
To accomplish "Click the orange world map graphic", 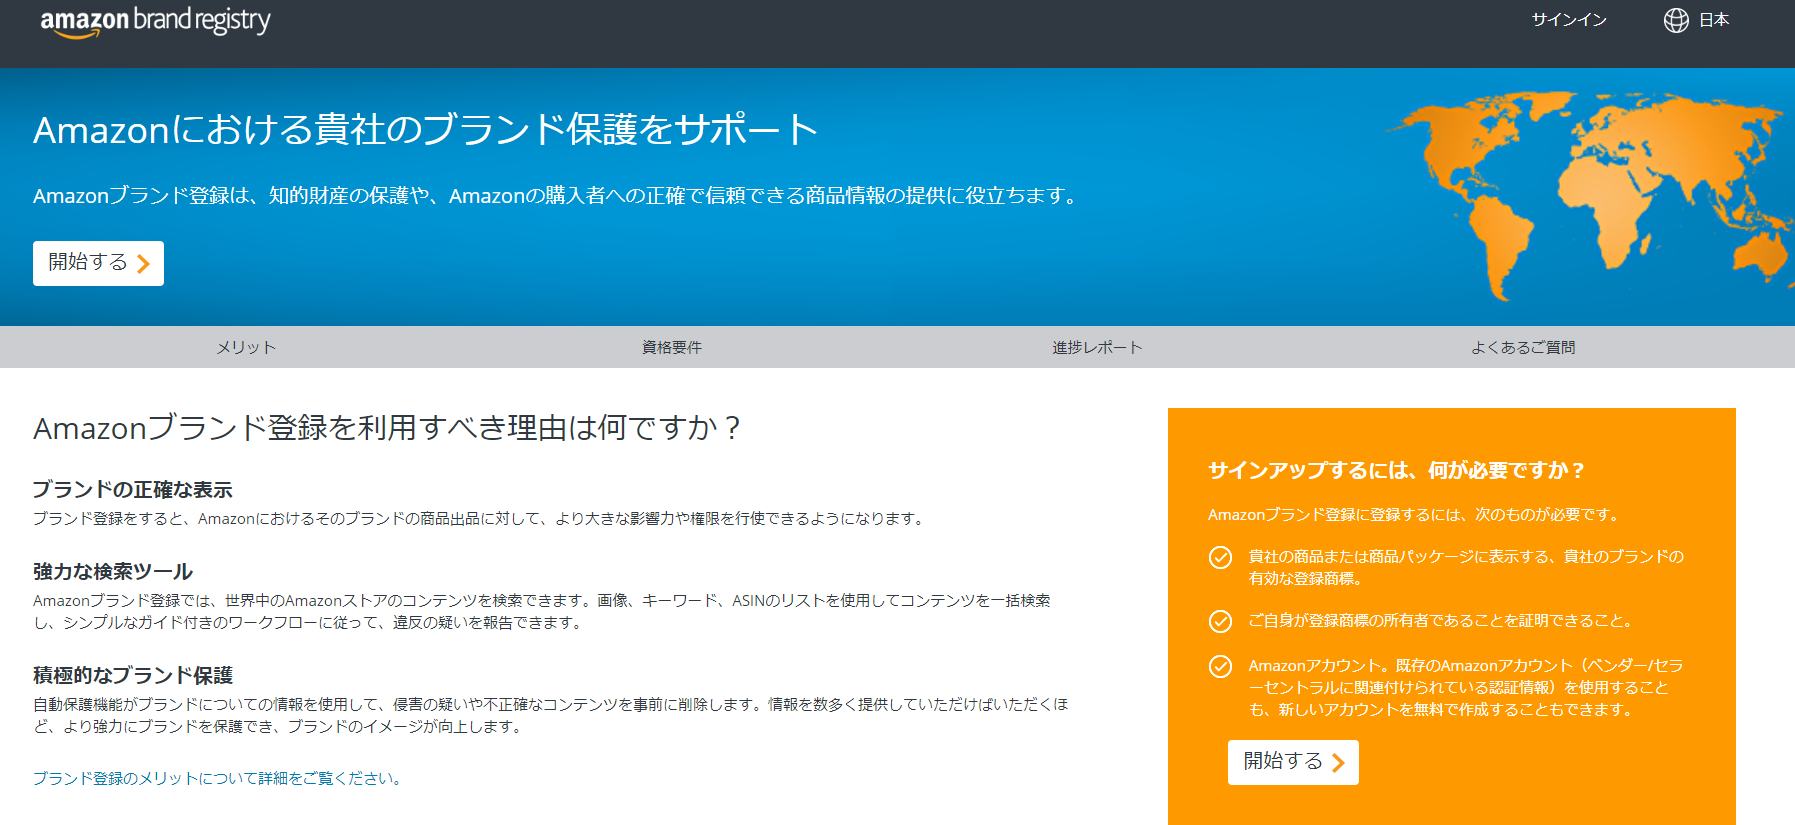I will click(1590, 190).
